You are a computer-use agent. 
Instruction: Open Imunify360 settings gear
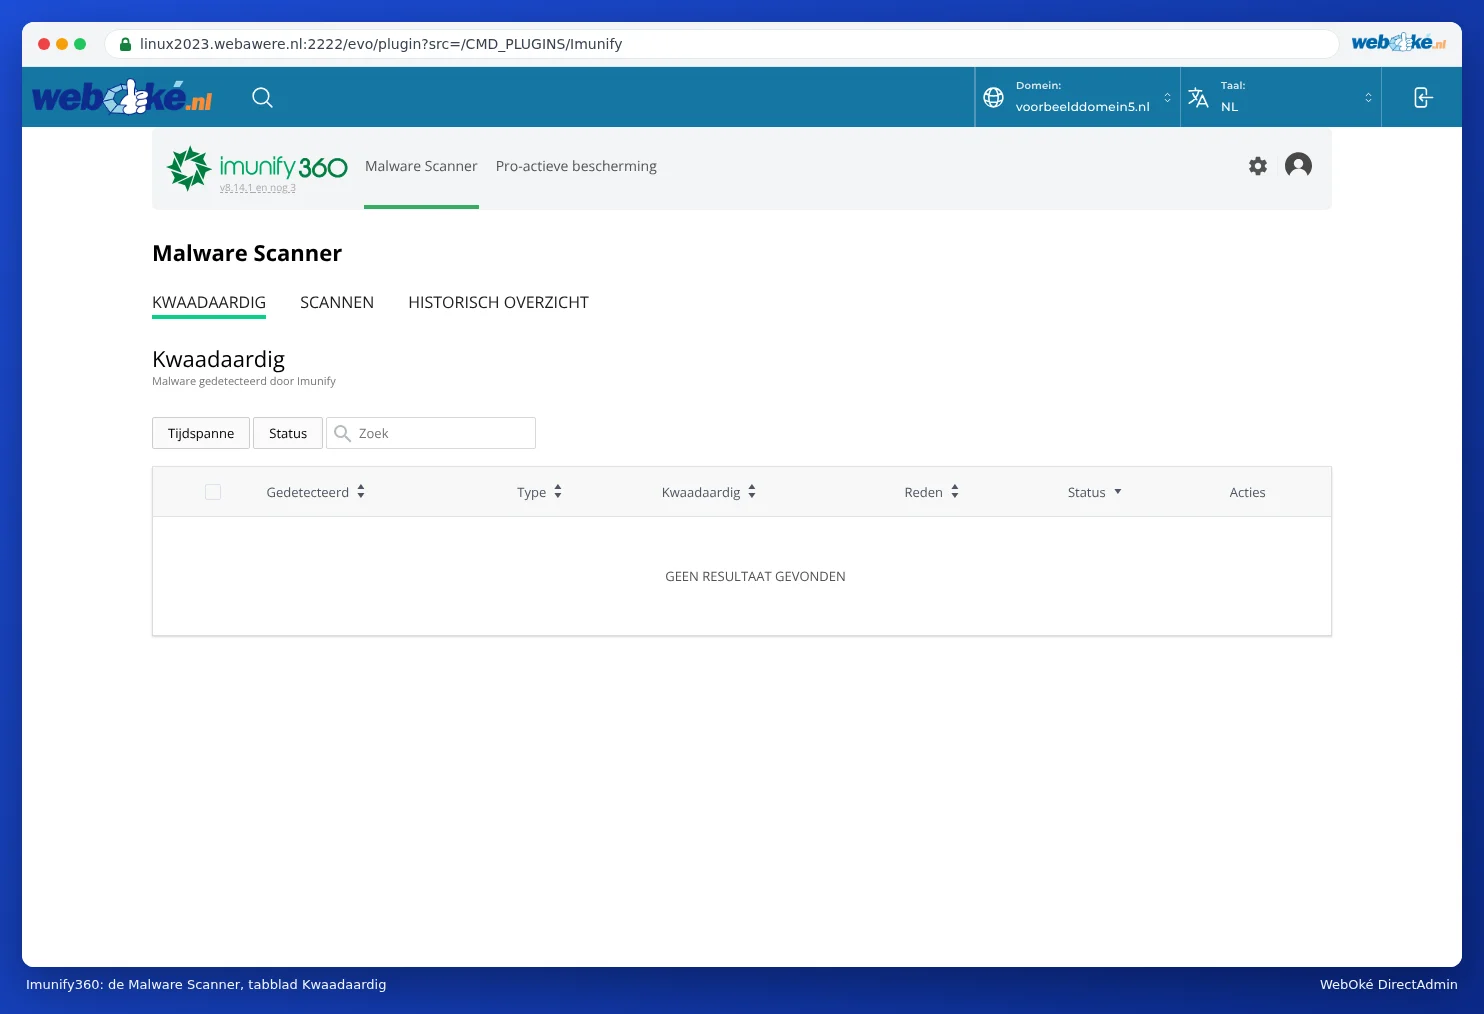pyautogui.click(x=1258, y=166)
